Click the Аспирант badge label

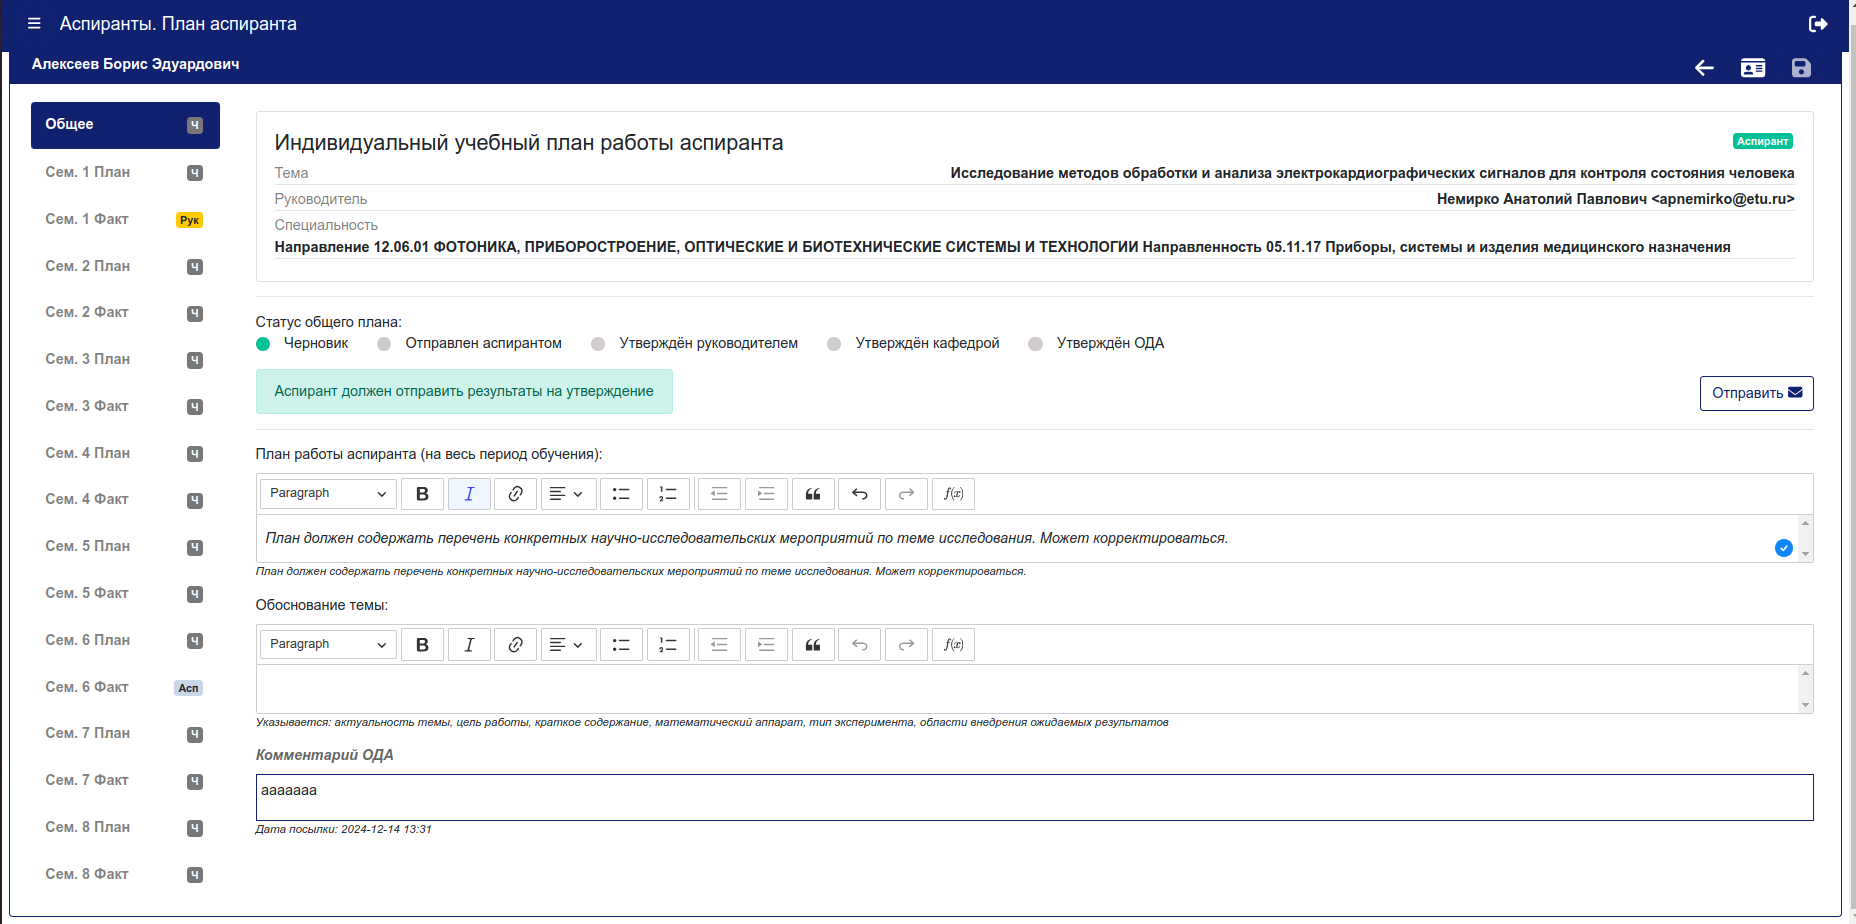click(x=1762, y=141)
